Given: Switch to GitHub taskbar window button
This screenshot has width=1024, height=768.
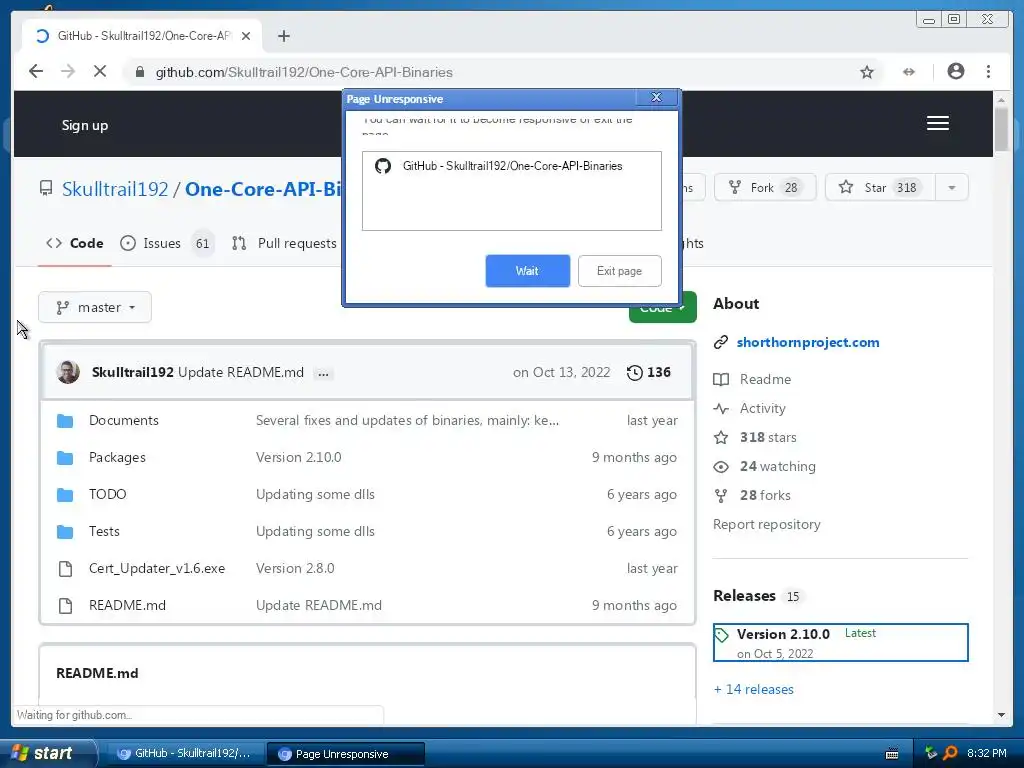Looking at the screenshot, I should coord(185,754).
